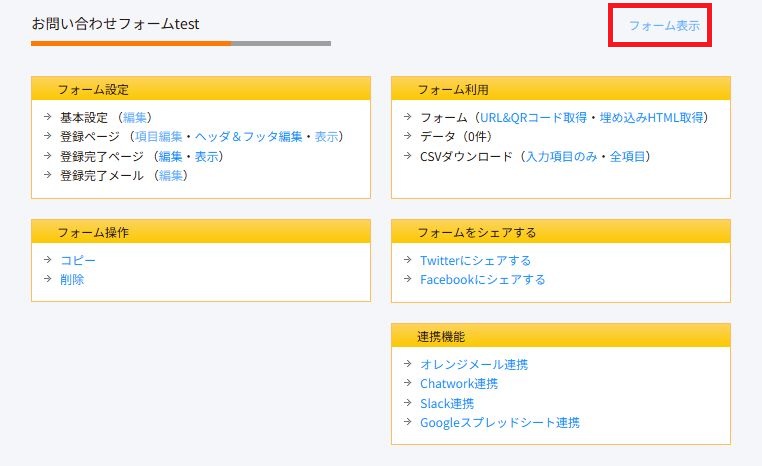
Task: Open ヘッダ＆フッタ編集 link
Action: coord(248,137)
